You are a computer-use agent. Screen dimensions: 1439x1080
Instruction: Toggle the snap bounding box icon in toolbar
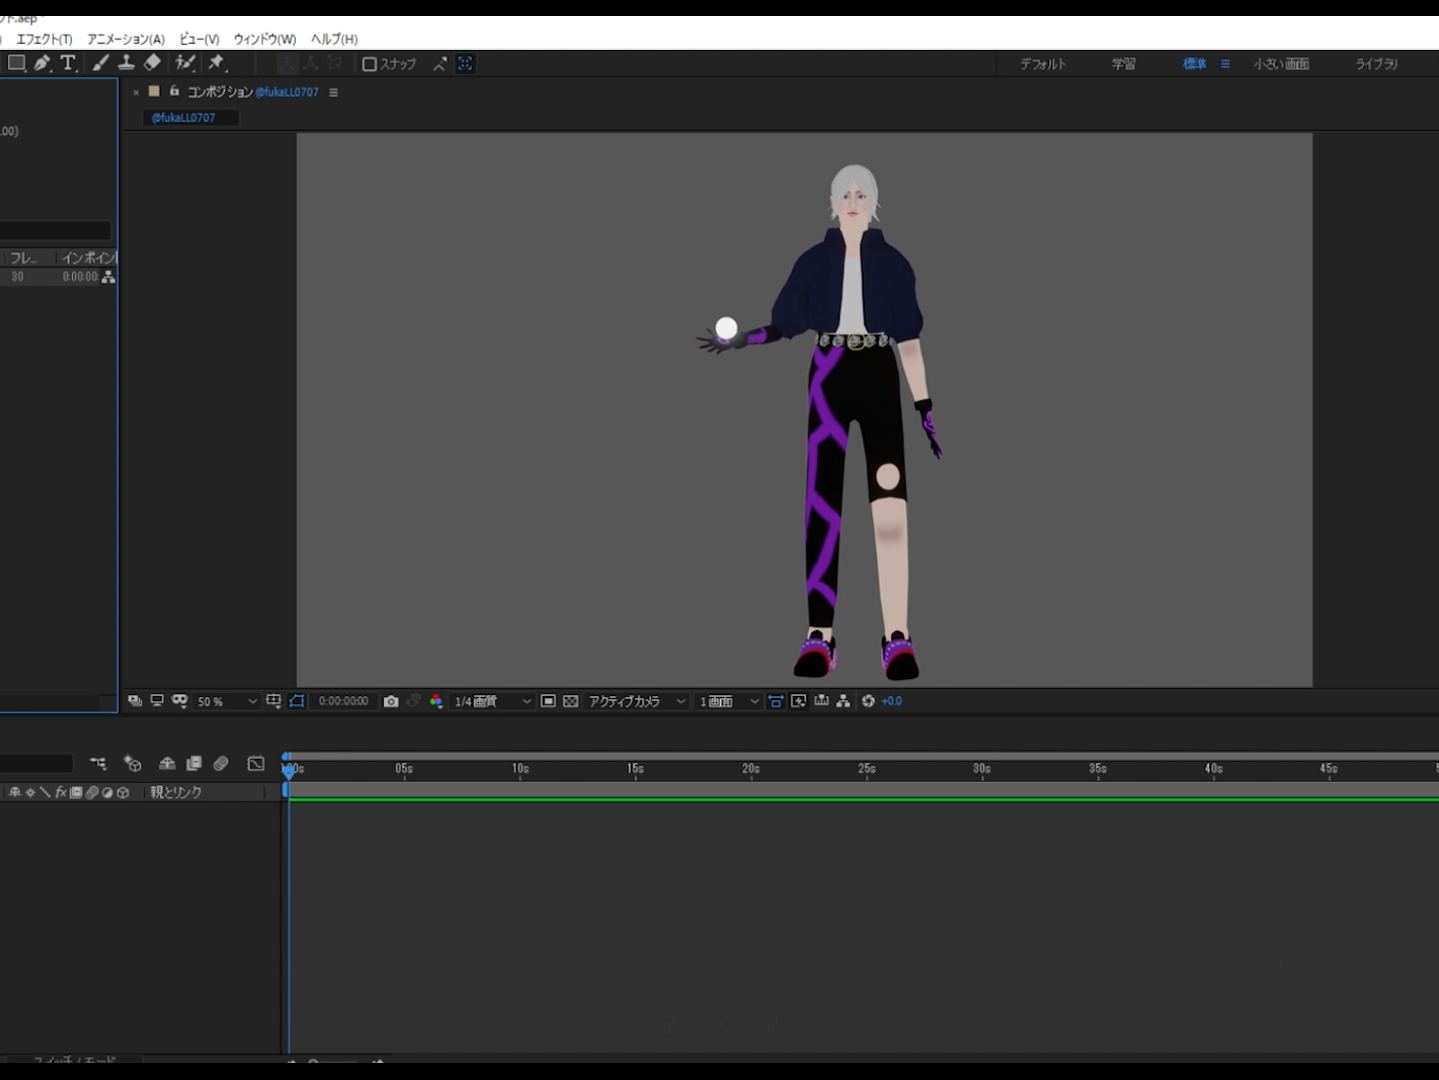[x=465, y=64]
